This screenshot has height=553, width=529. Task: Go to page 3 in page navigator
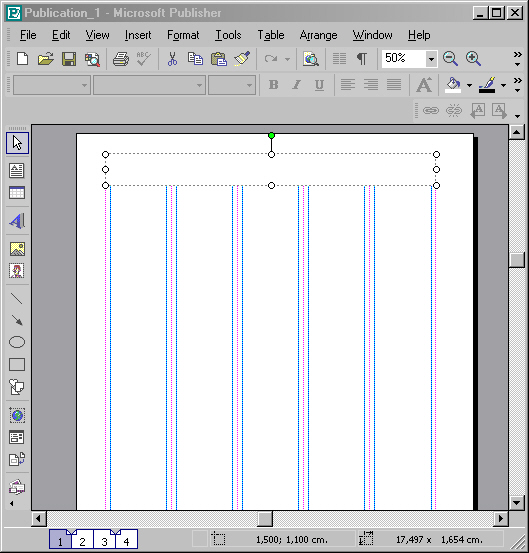point(104,540)
